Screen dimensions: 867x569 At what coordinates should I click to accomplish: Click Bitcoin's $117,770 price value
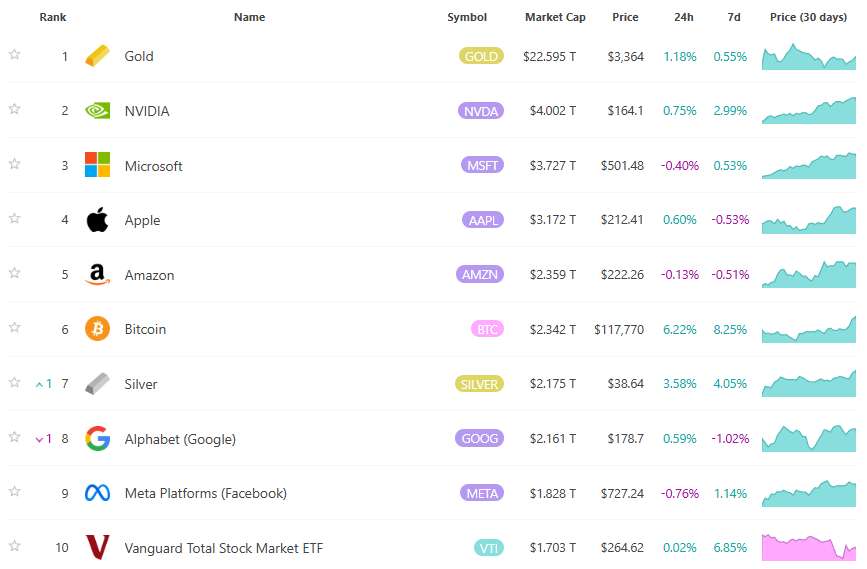point(619,330)
